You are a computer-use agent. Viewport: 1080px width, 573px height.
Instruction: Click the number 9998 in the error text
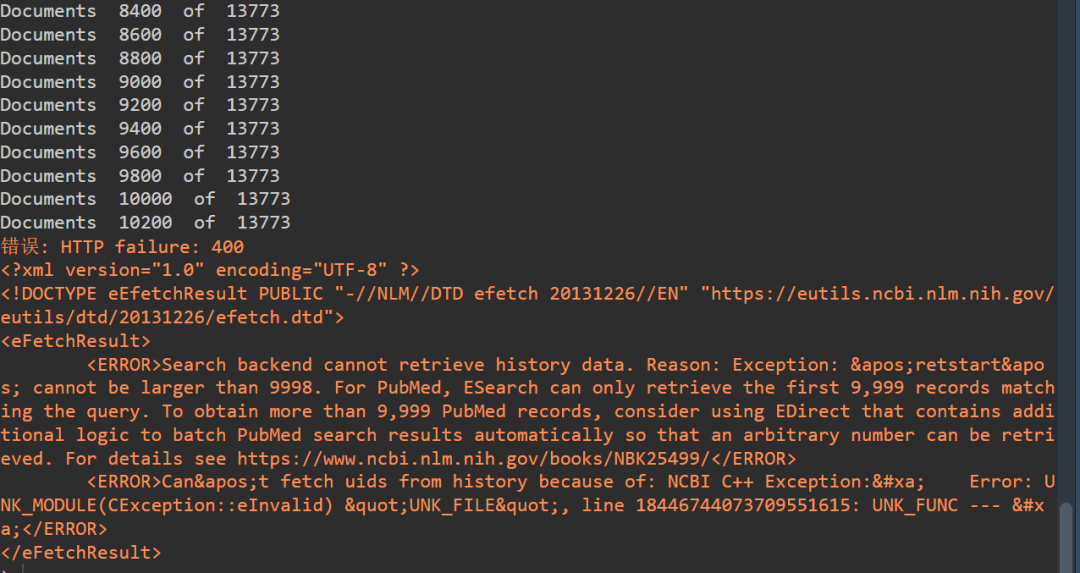click(291, 388)
